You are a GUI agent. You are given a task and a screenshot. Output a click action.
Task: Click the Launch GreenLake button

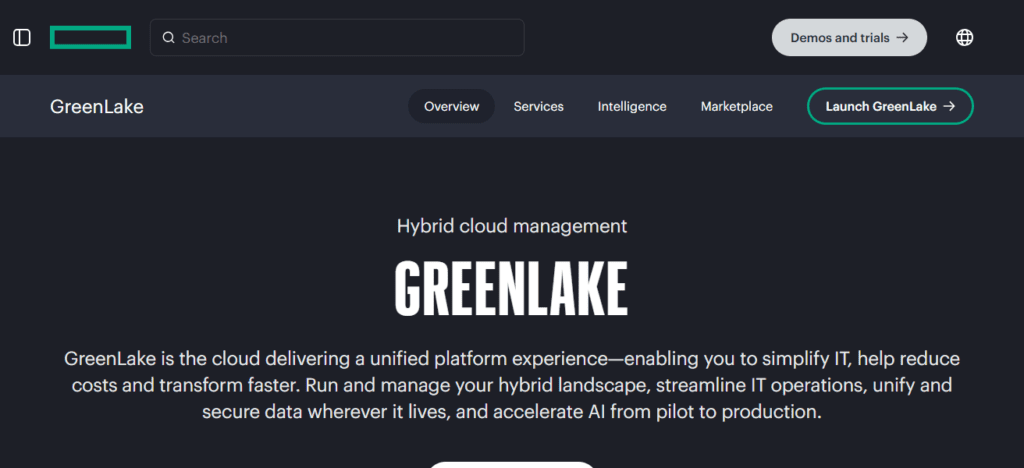pos(890,106)
